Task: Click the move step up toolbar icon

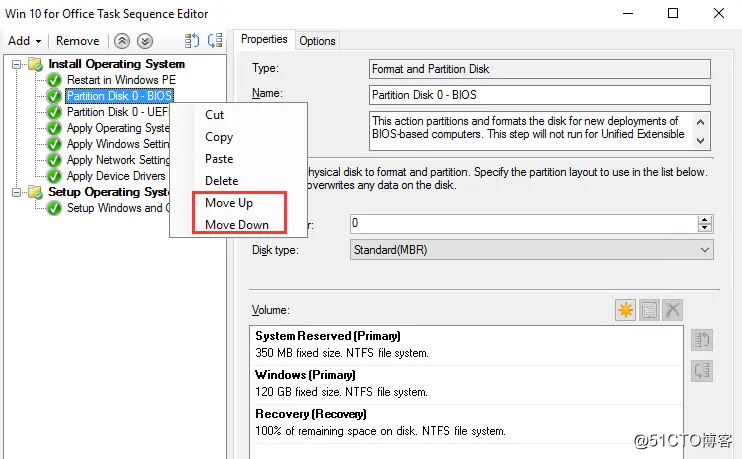Action: 192,41
